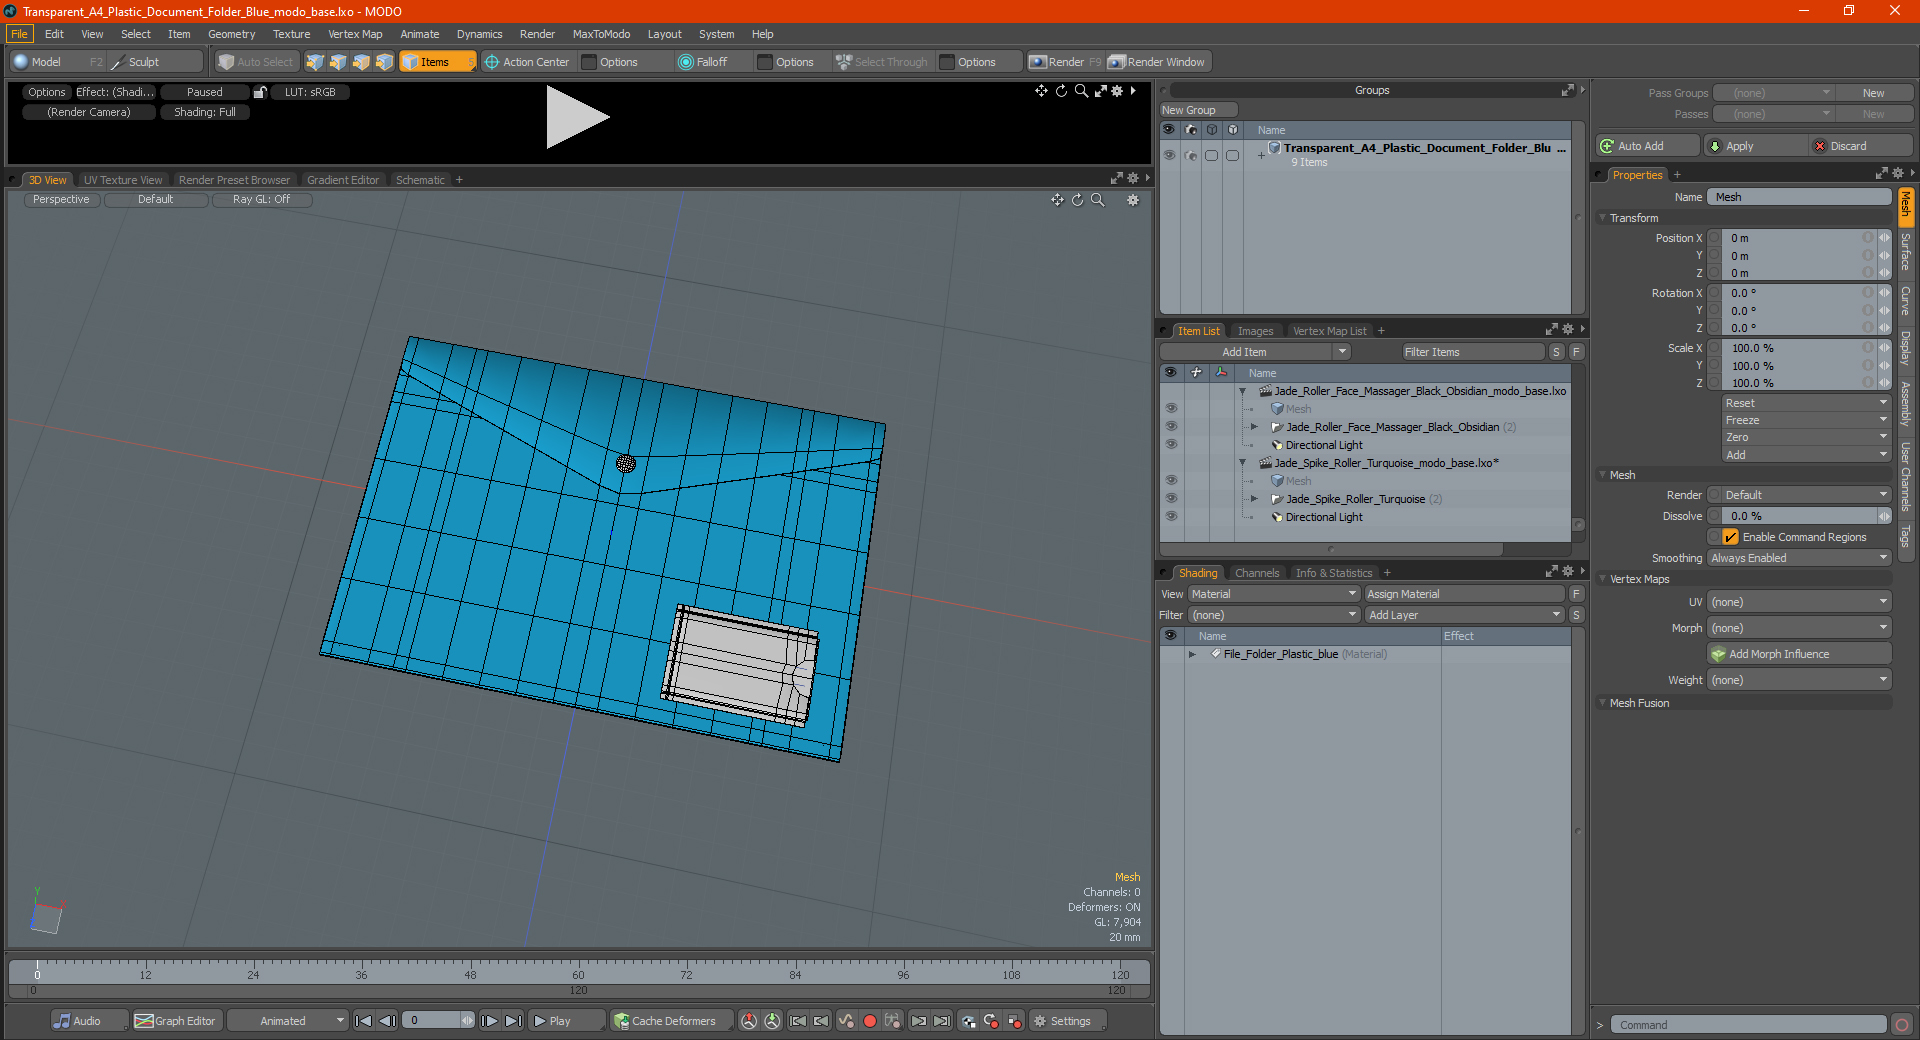The image size is (1920, 1040).
Task: Switch to Schematic tab
Action: click(x=420, y=180)
